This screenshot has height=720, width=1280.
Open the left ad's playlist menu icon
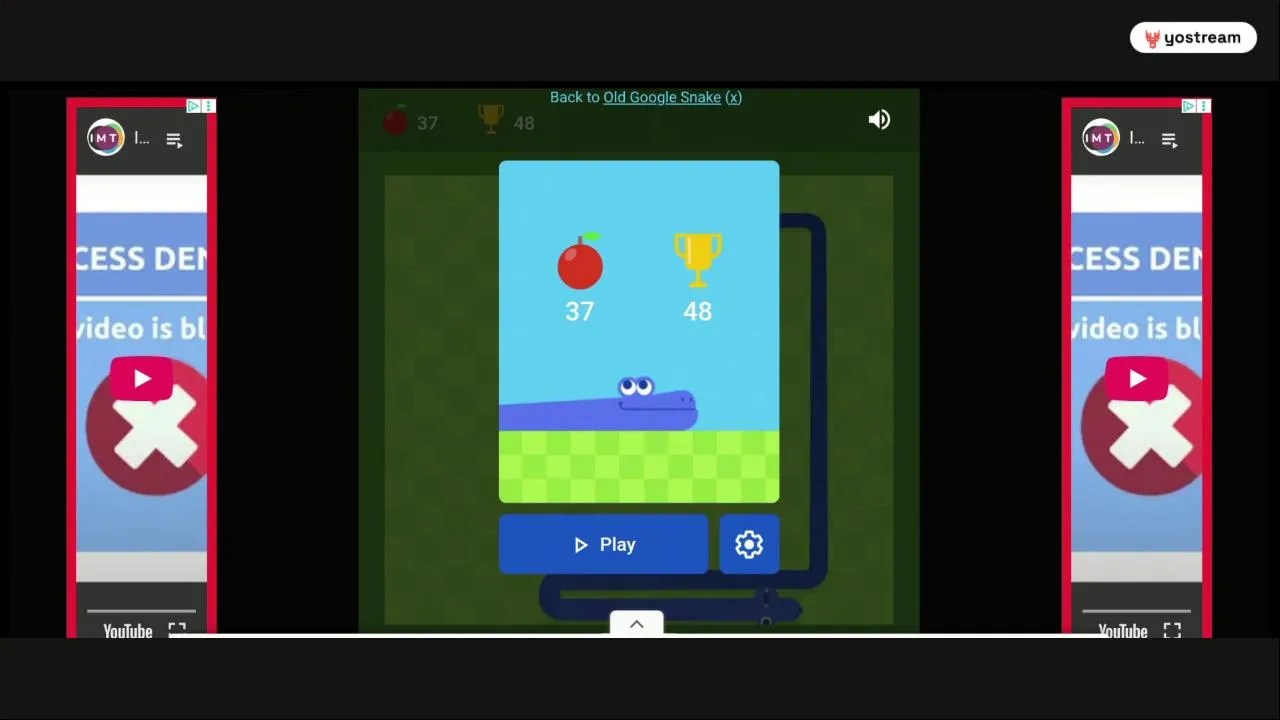click(174, 140)
